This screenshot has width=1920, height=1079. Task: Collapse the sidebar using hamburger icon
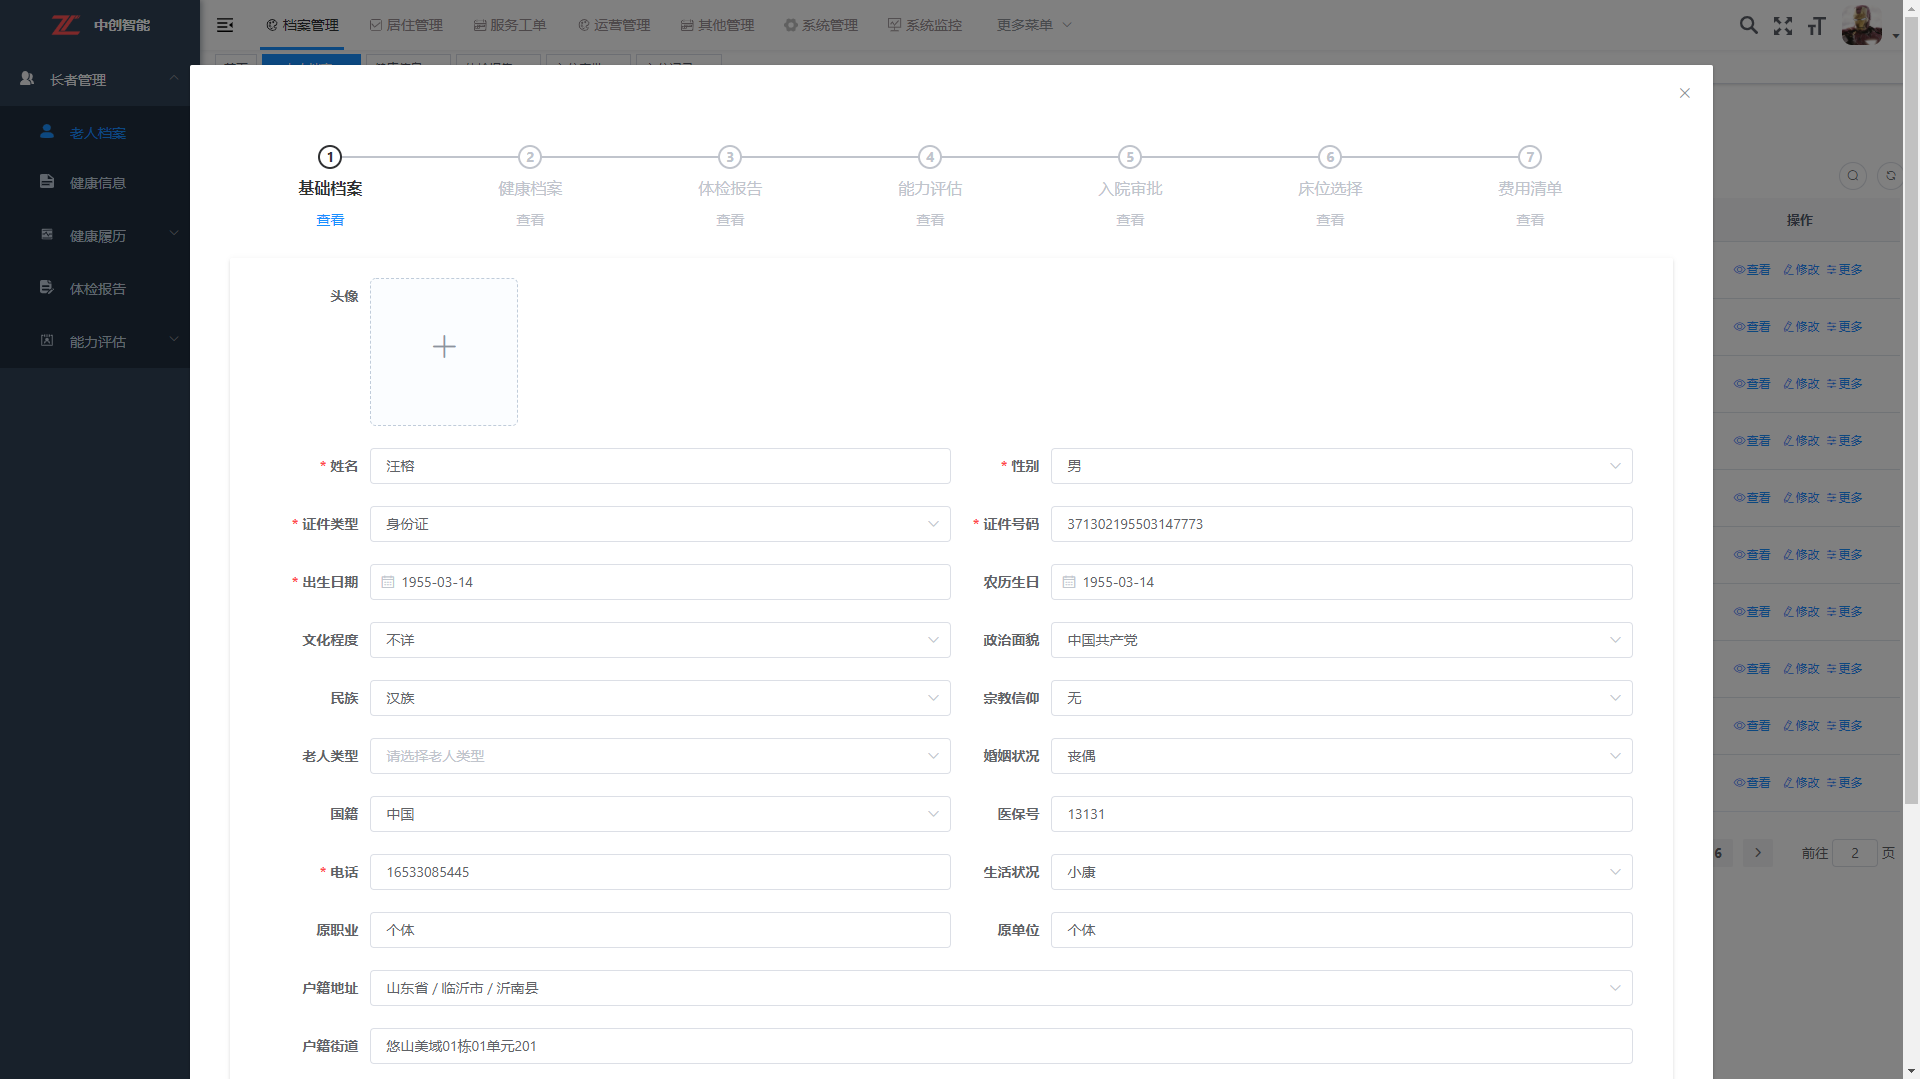coord(225,25)
